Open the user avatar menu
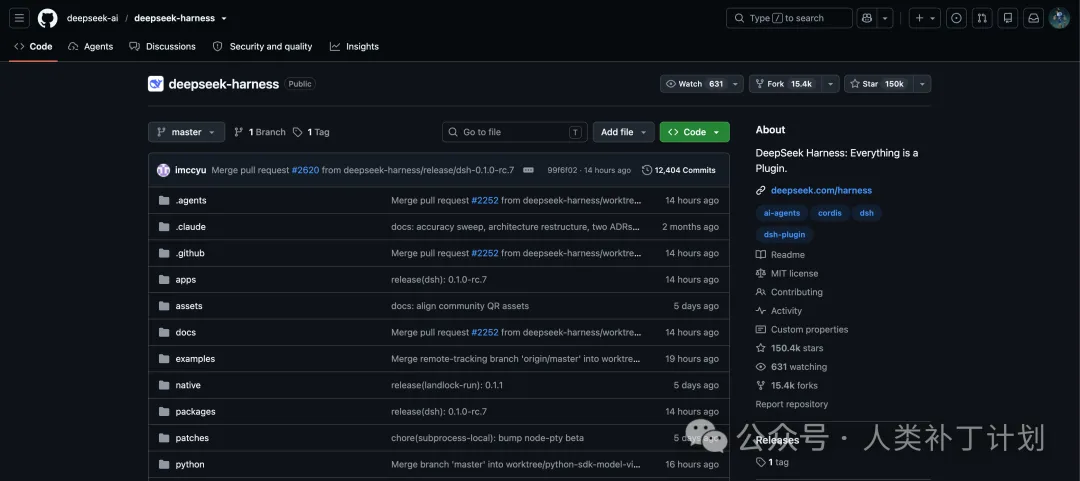 1059,18
